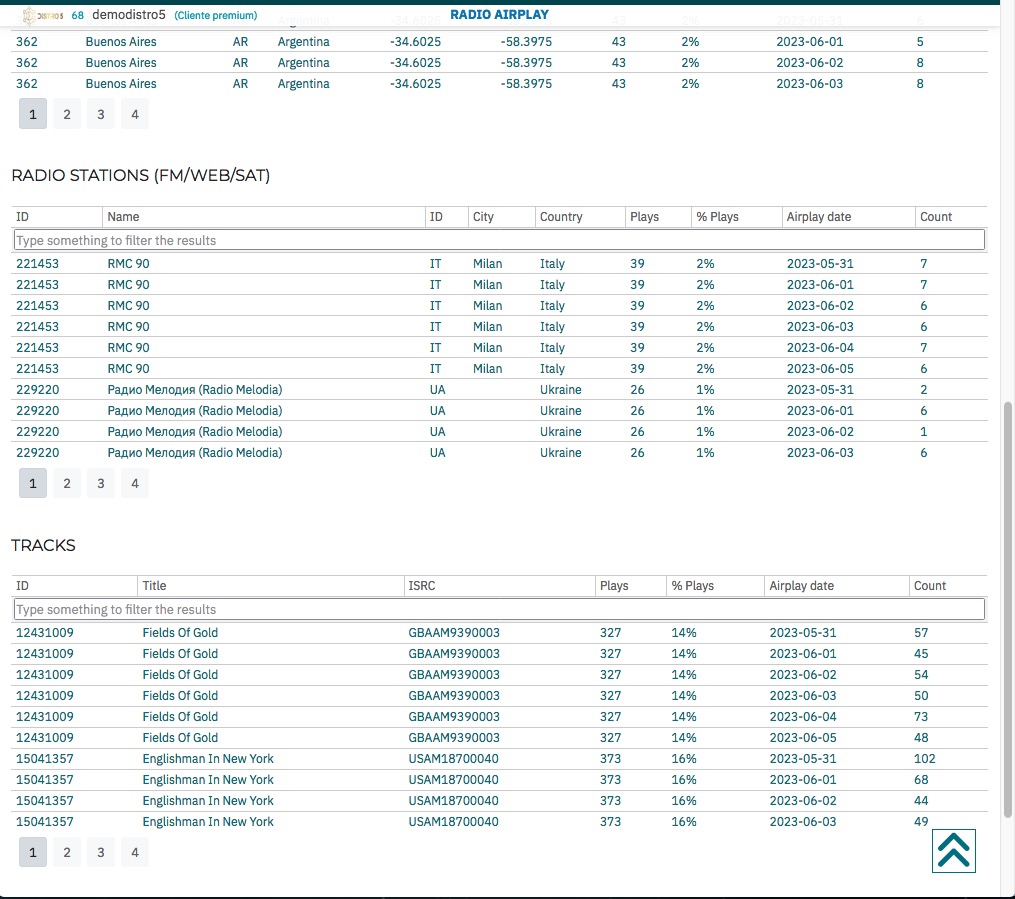The width and height of the screenshot is (1015, 899).
Task: Click ISRC USAM18700040 in the 2023-06-01 row
Action: pos(453,779)
